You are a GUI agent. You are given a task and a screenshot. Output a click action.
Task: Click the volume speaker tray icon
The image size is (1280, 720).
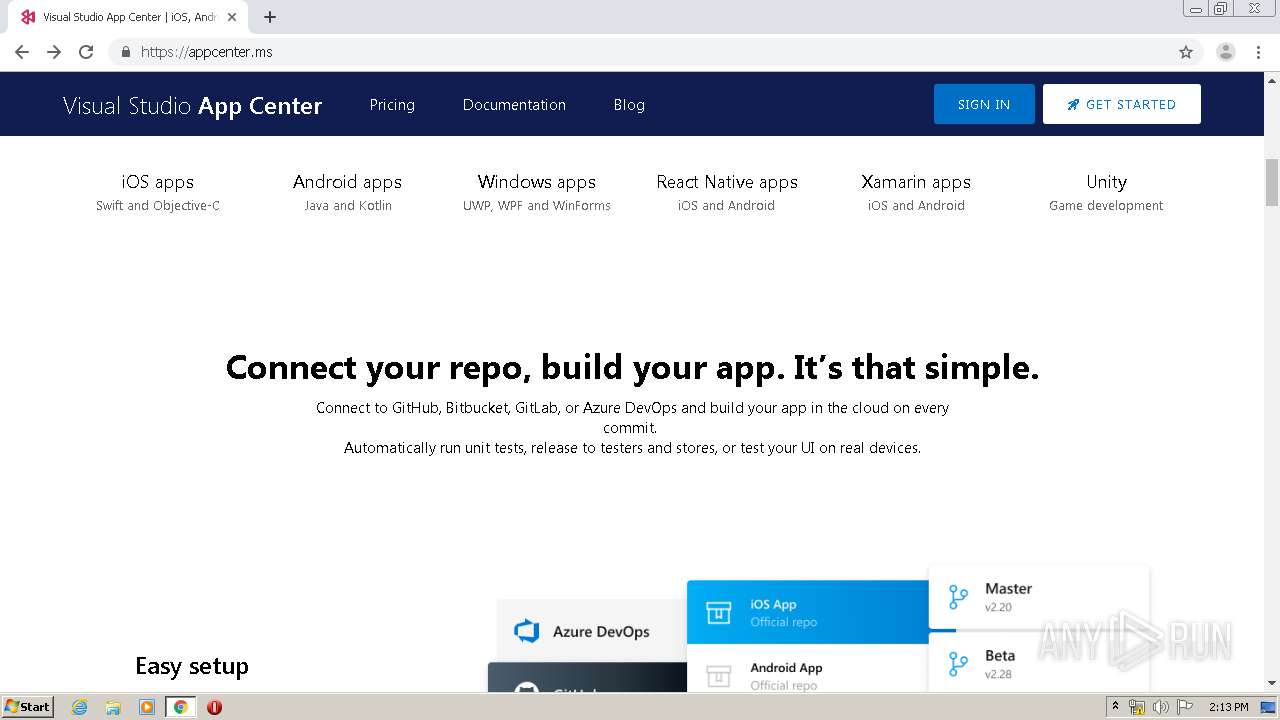(x=1161, y=707)
